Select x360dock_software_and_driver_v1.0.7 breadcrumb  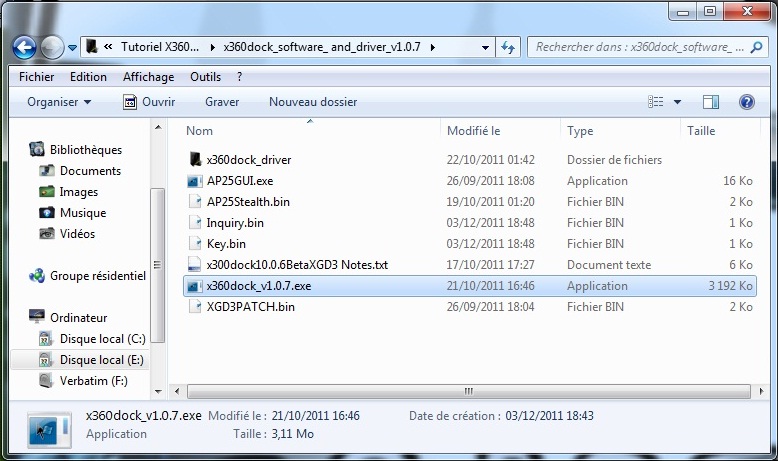coord(322,47)
